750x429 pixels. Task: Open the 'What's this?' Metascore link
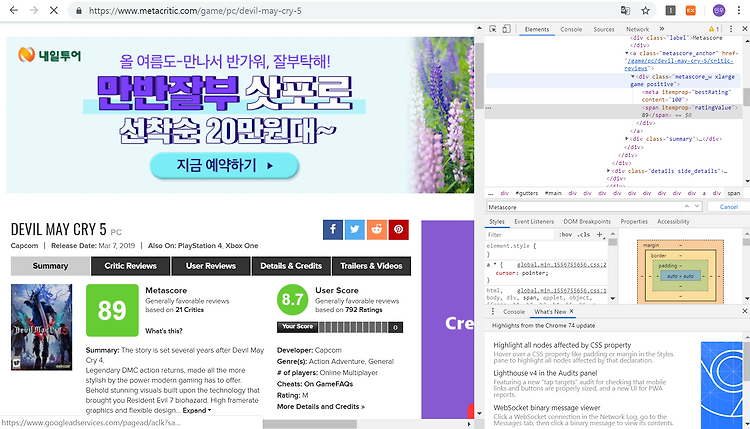pos(164,330)
